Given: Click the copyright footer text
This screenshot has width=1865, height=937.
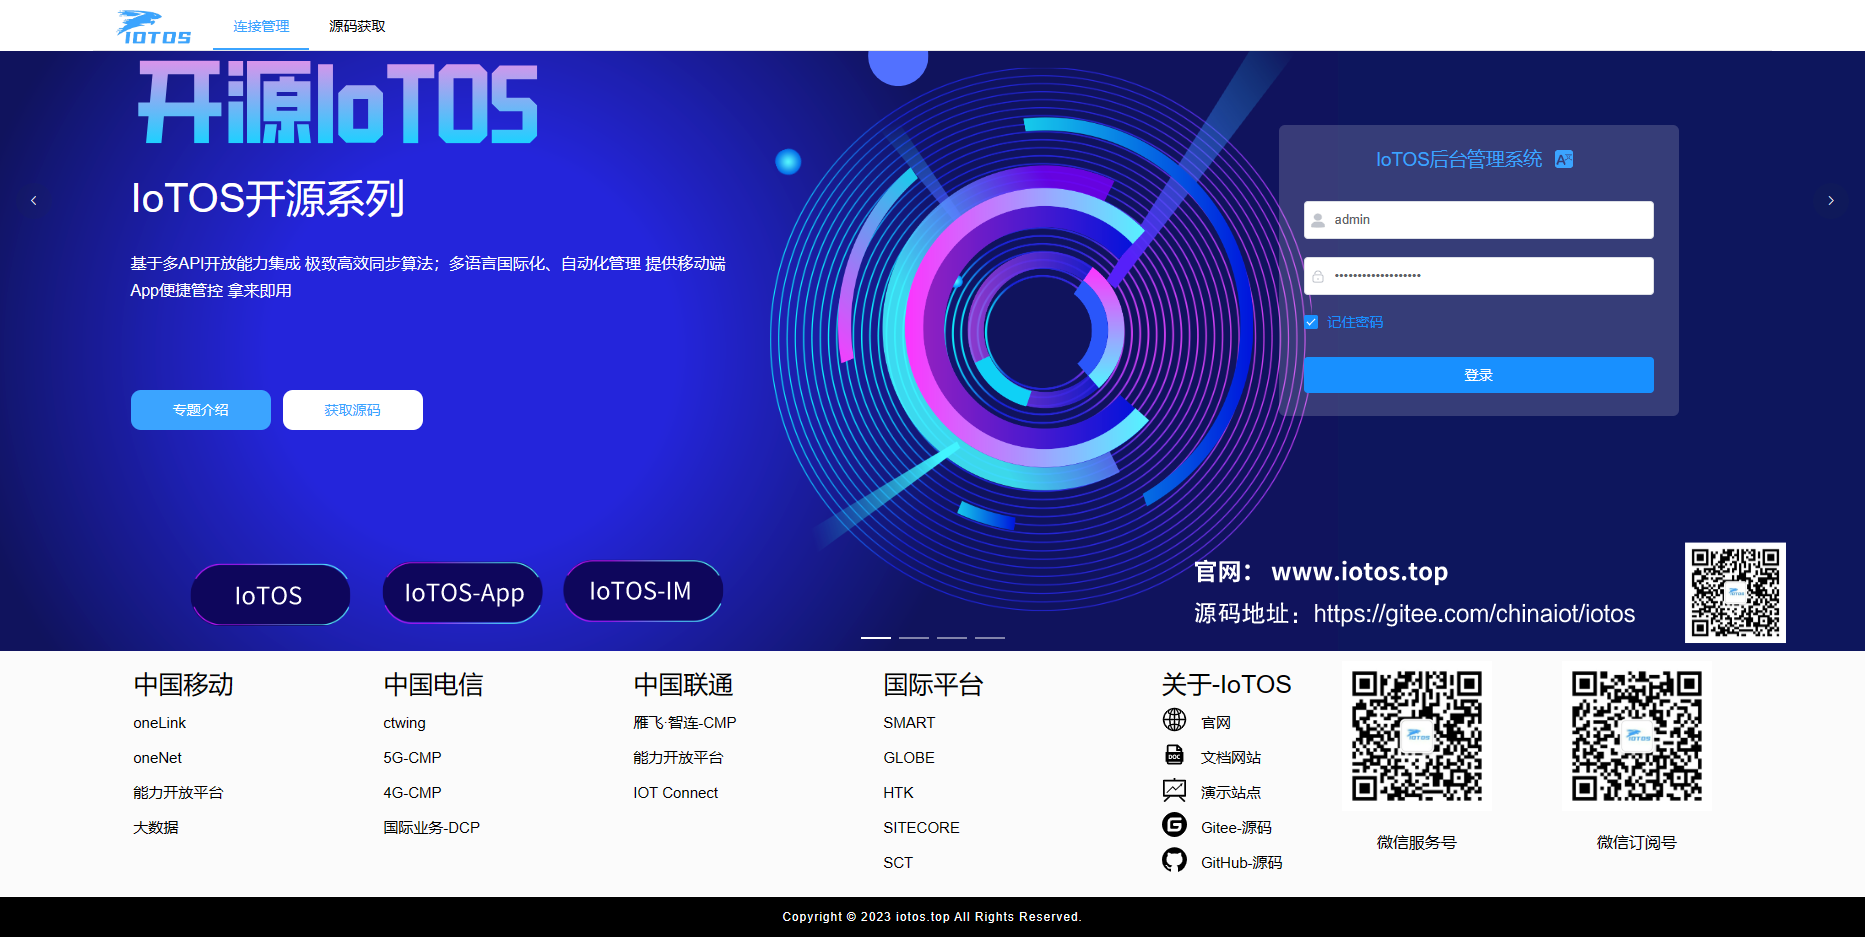Looking at the screenshot, I should point(932,917).
